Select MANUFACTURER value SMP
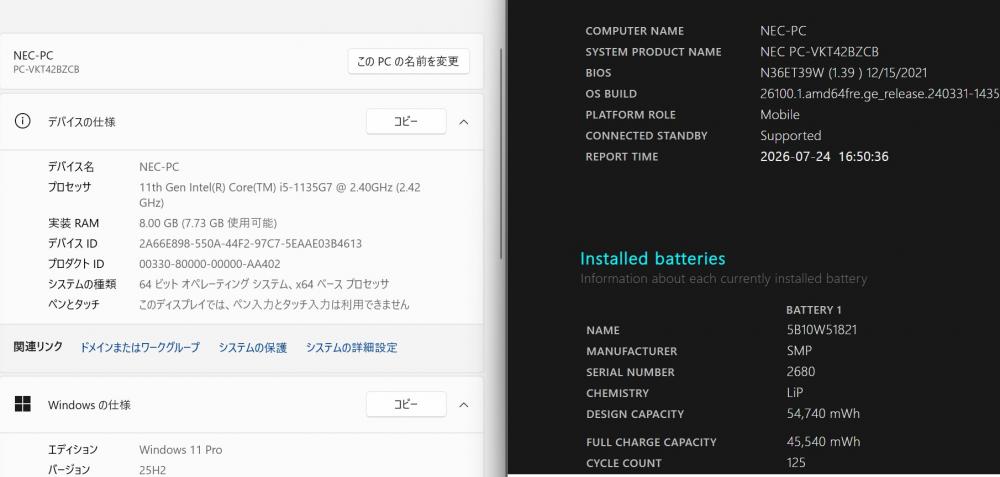This screenshot has height=477, width=1000. click(x=799, y=351)
